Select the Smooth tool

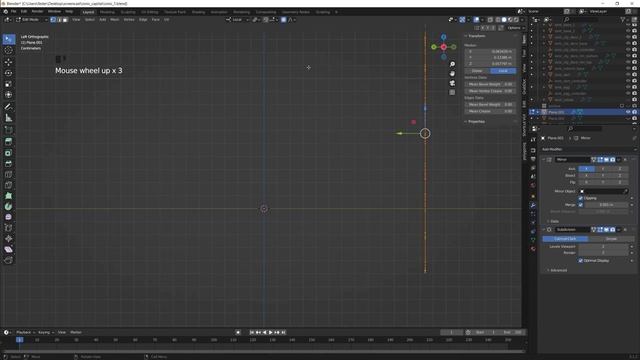9,217
